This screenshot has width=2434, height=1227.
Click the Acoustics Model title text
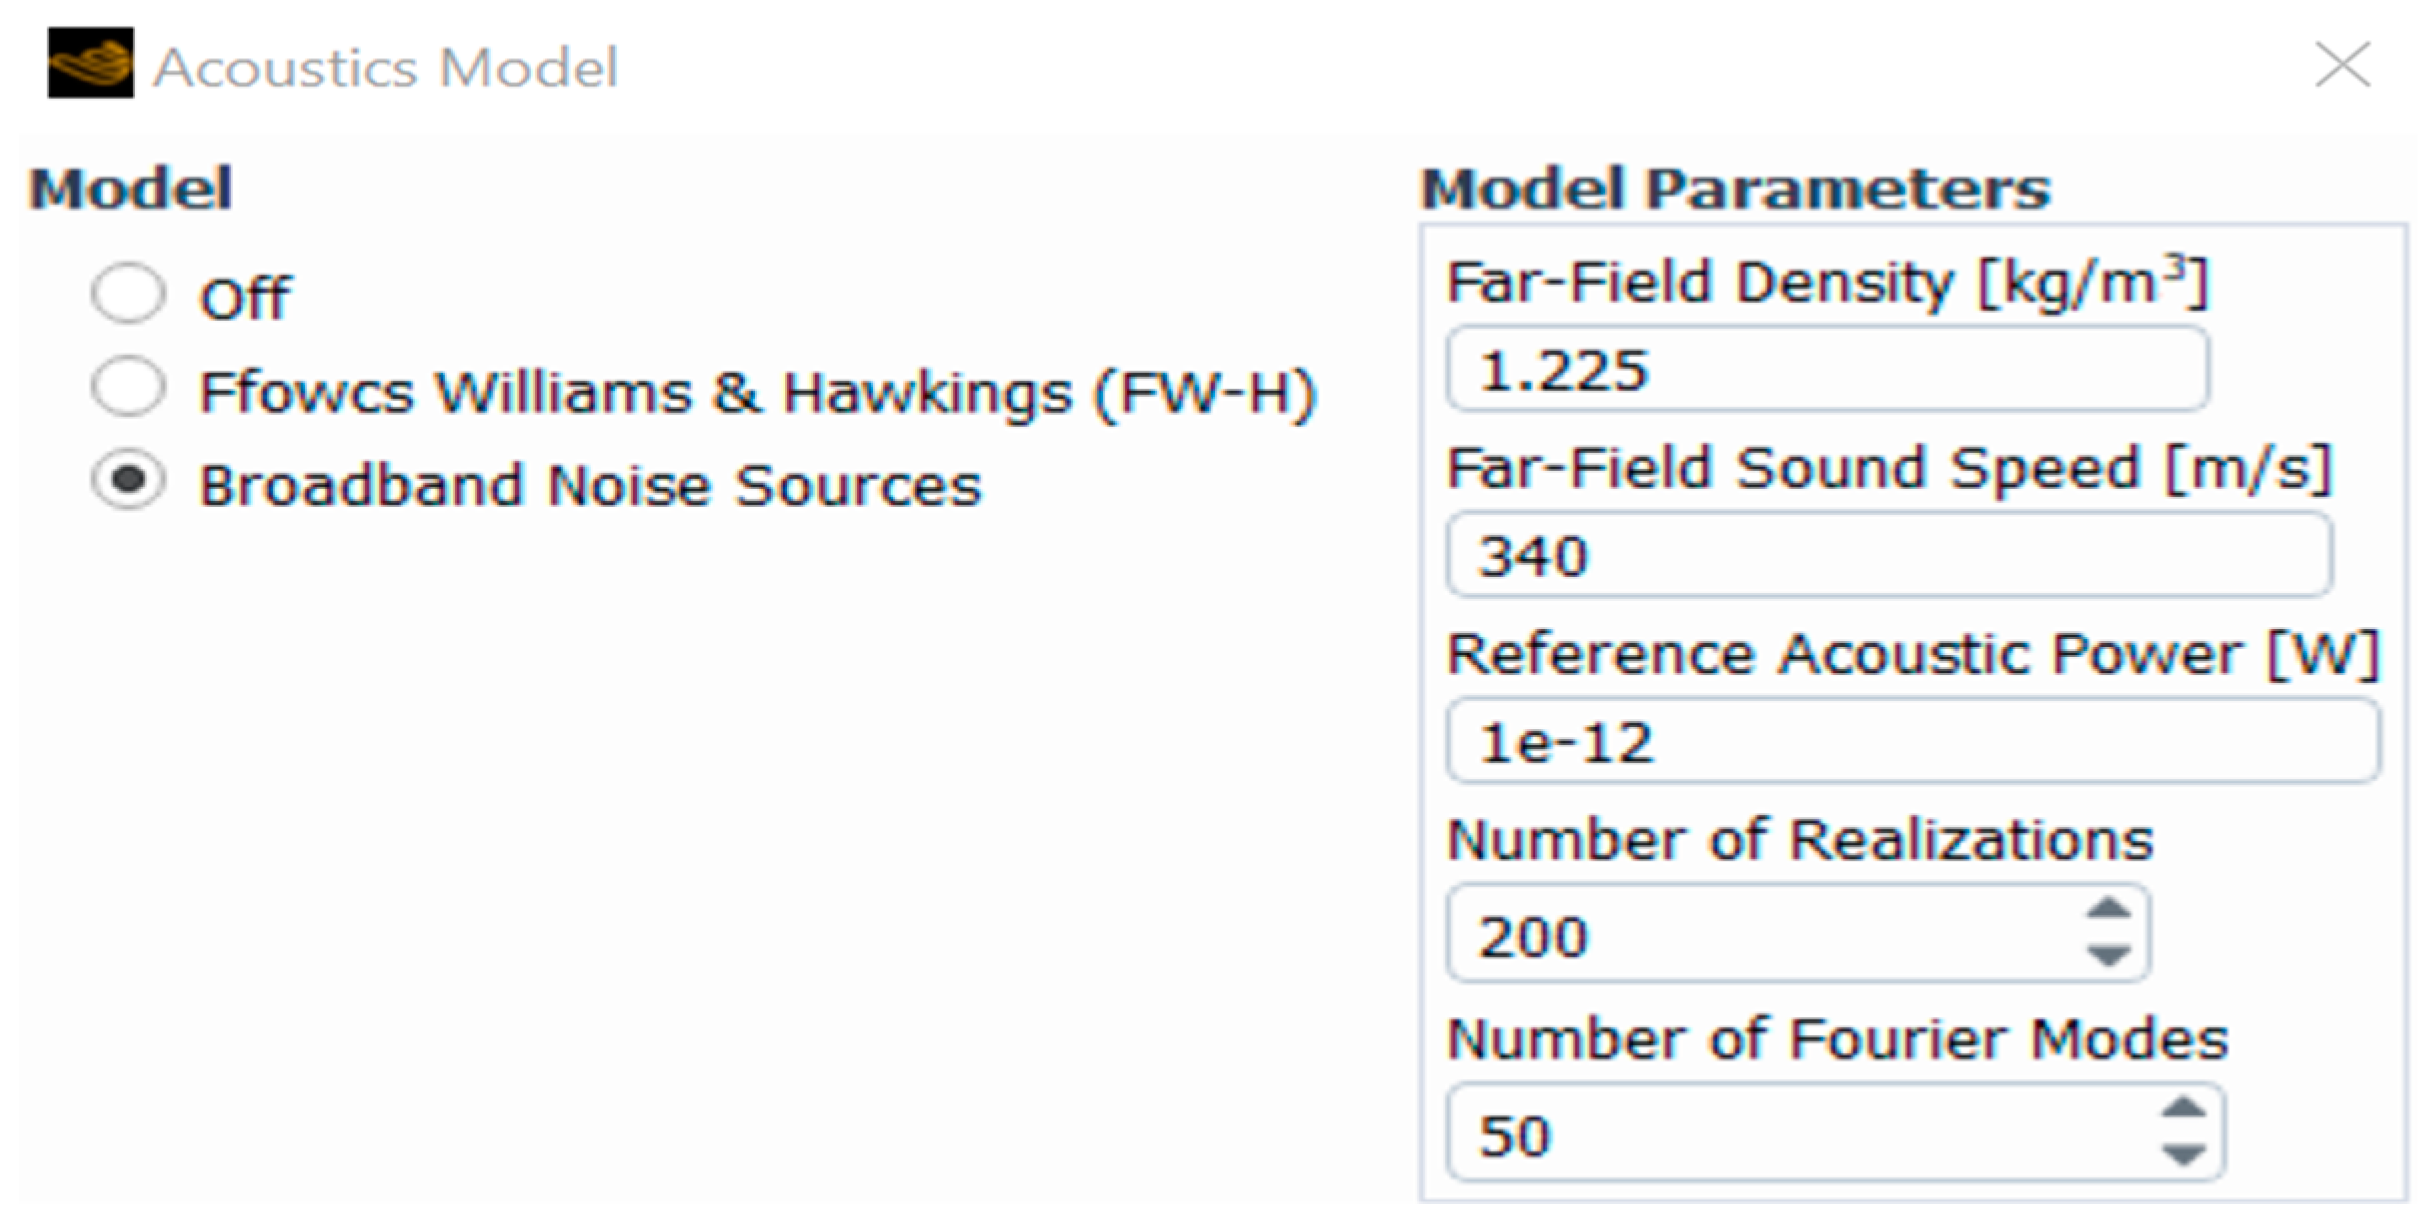point(386,68)
